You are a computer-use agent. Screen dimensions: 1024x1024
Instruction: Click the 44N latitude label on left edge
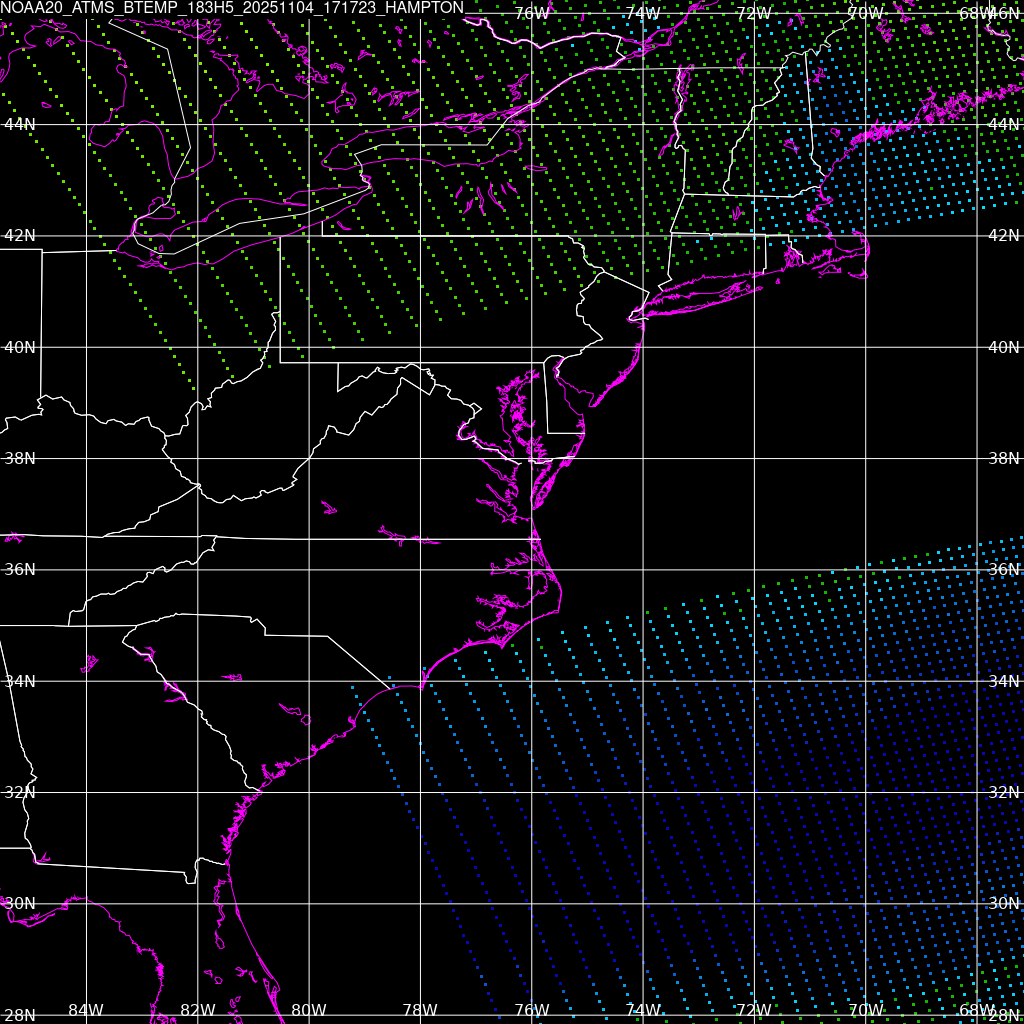point(20,124)
